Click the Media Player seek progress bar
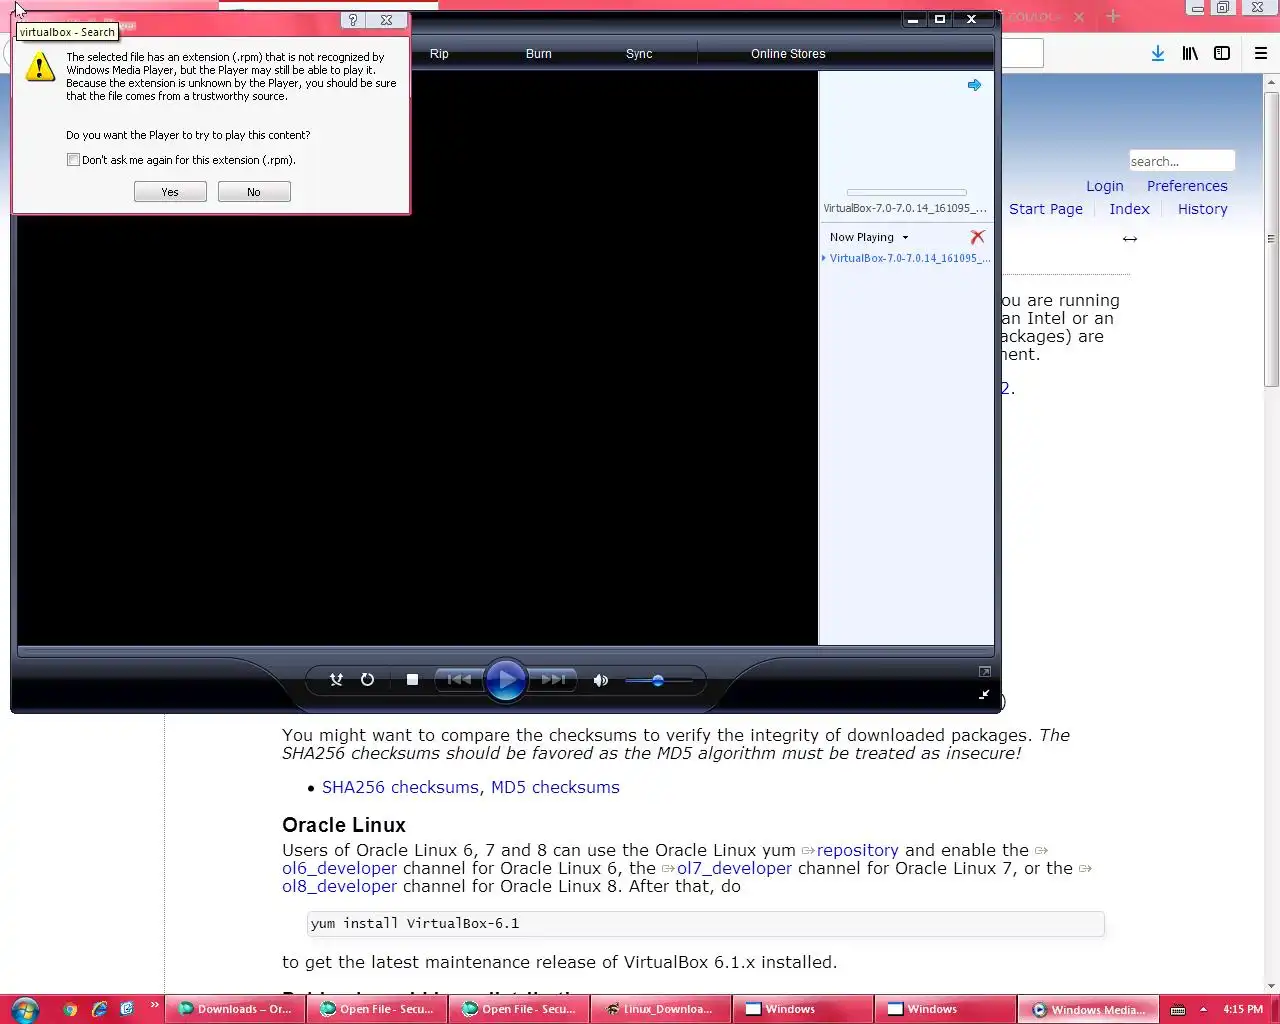Screen dimensions: 1280x1024 click(x=506, y=651)
